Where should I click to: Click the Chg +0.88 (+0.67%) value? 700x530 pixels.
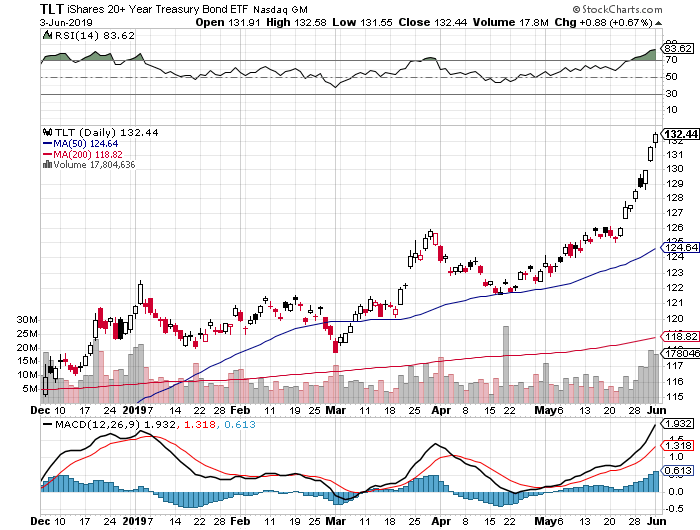pos(604,22)
